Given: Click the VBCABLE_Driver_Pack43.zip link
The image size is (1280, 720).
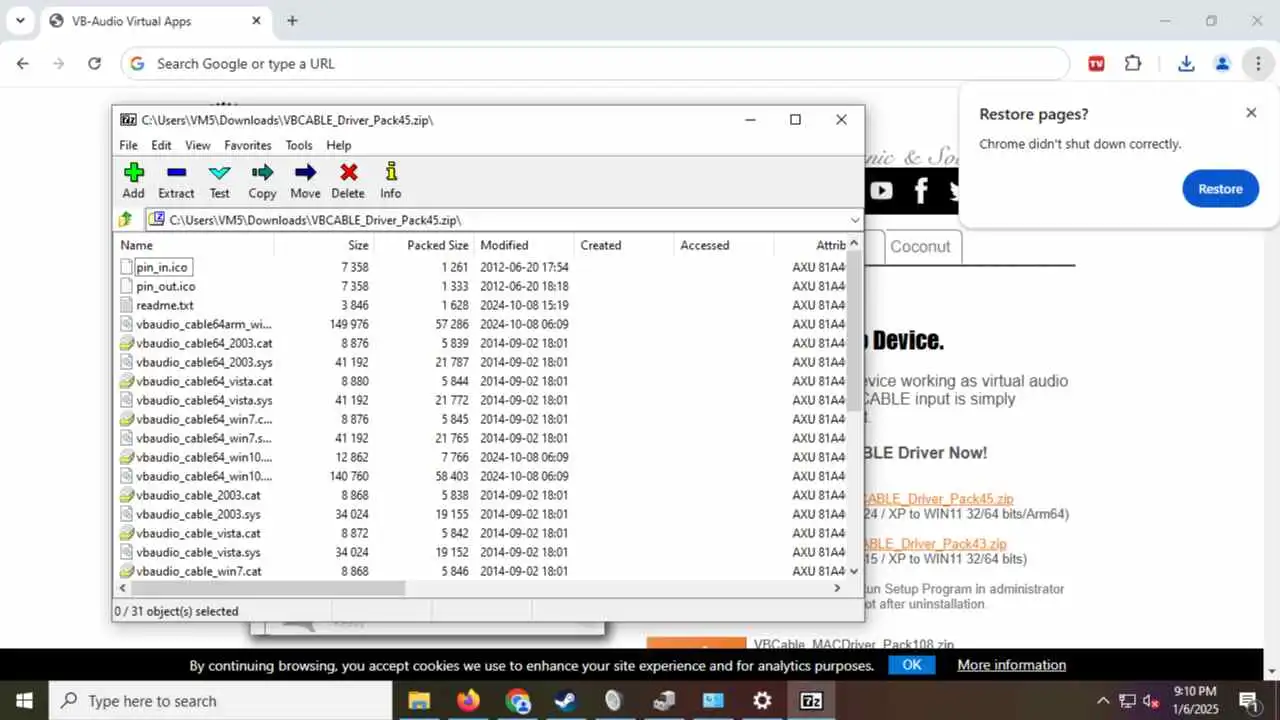Looking at the screenshot, I should tap(936, 544).
